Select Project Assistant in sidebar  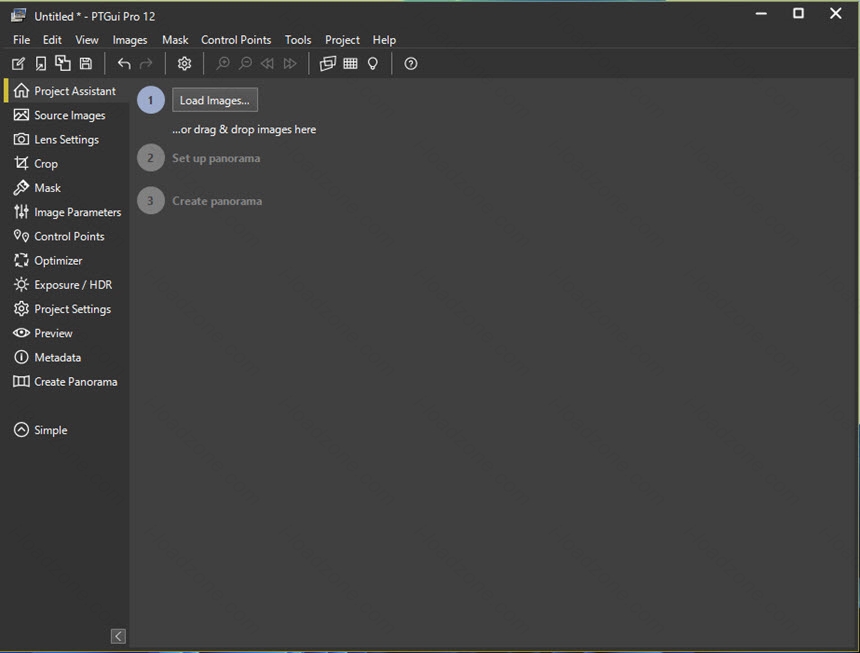click(65, 91)
